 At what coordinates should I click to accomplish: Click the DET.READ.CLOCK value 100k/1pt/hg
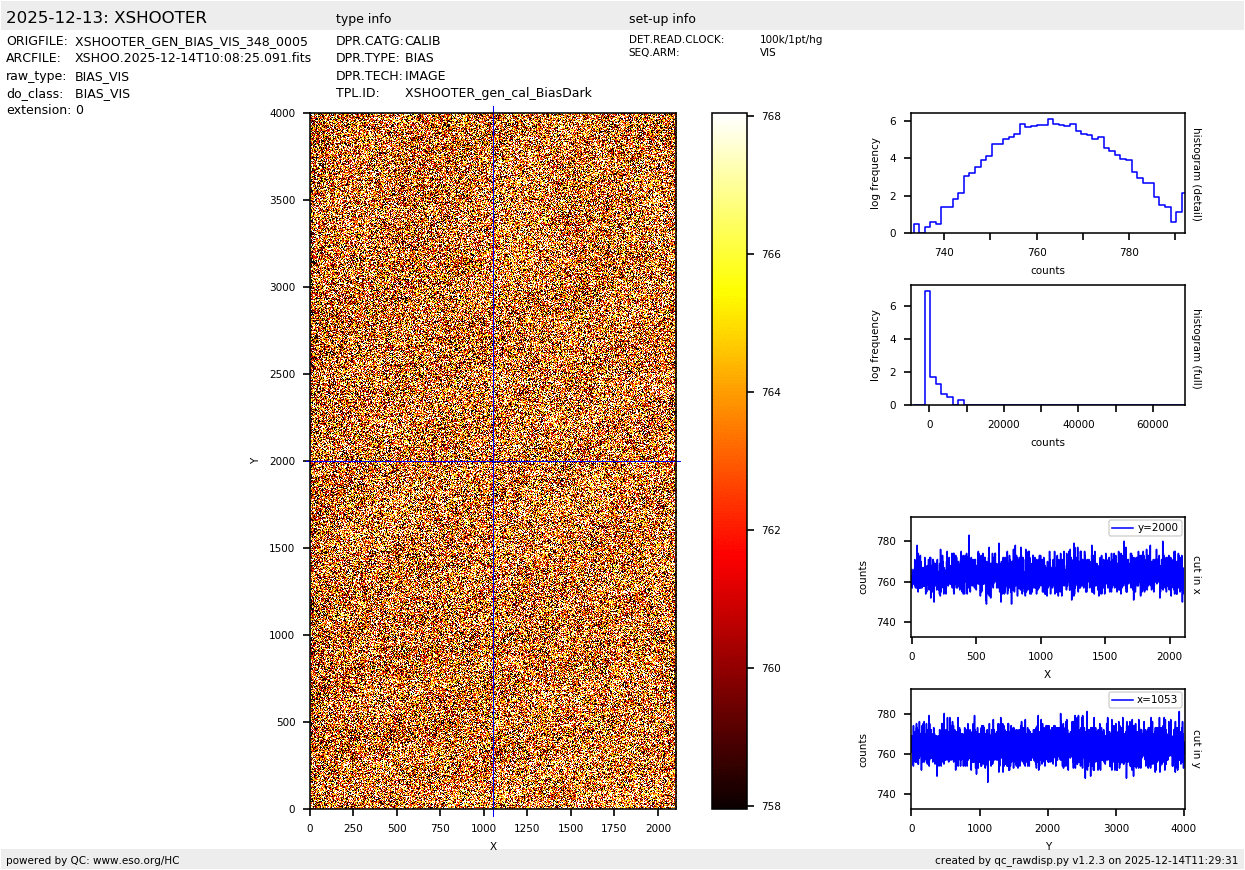pyautogui.click(x=790, y=40)
